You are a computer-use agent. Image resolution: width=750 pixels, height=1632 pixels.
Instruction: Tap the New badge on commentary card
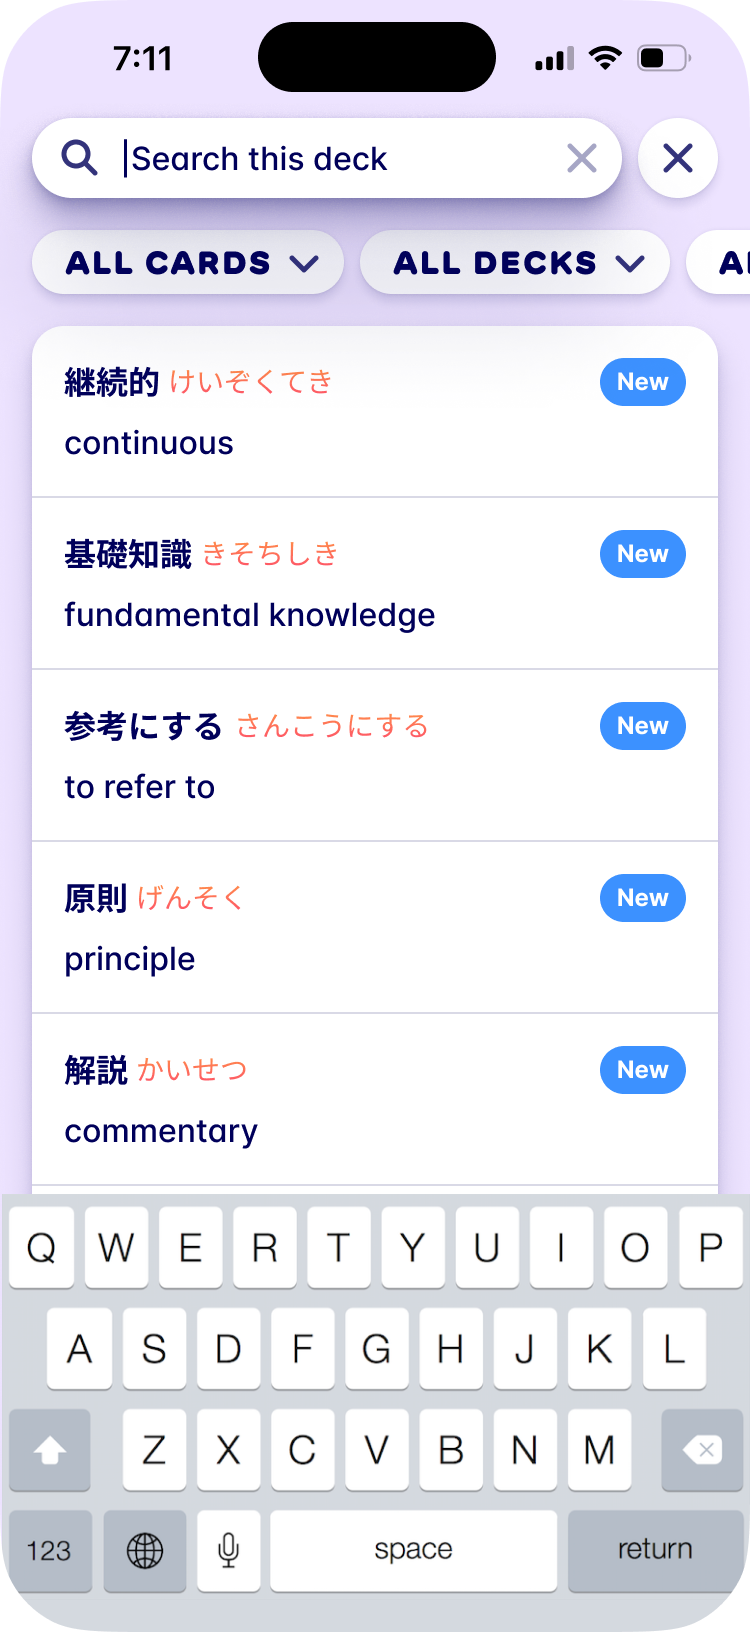tap(642, 1070)
